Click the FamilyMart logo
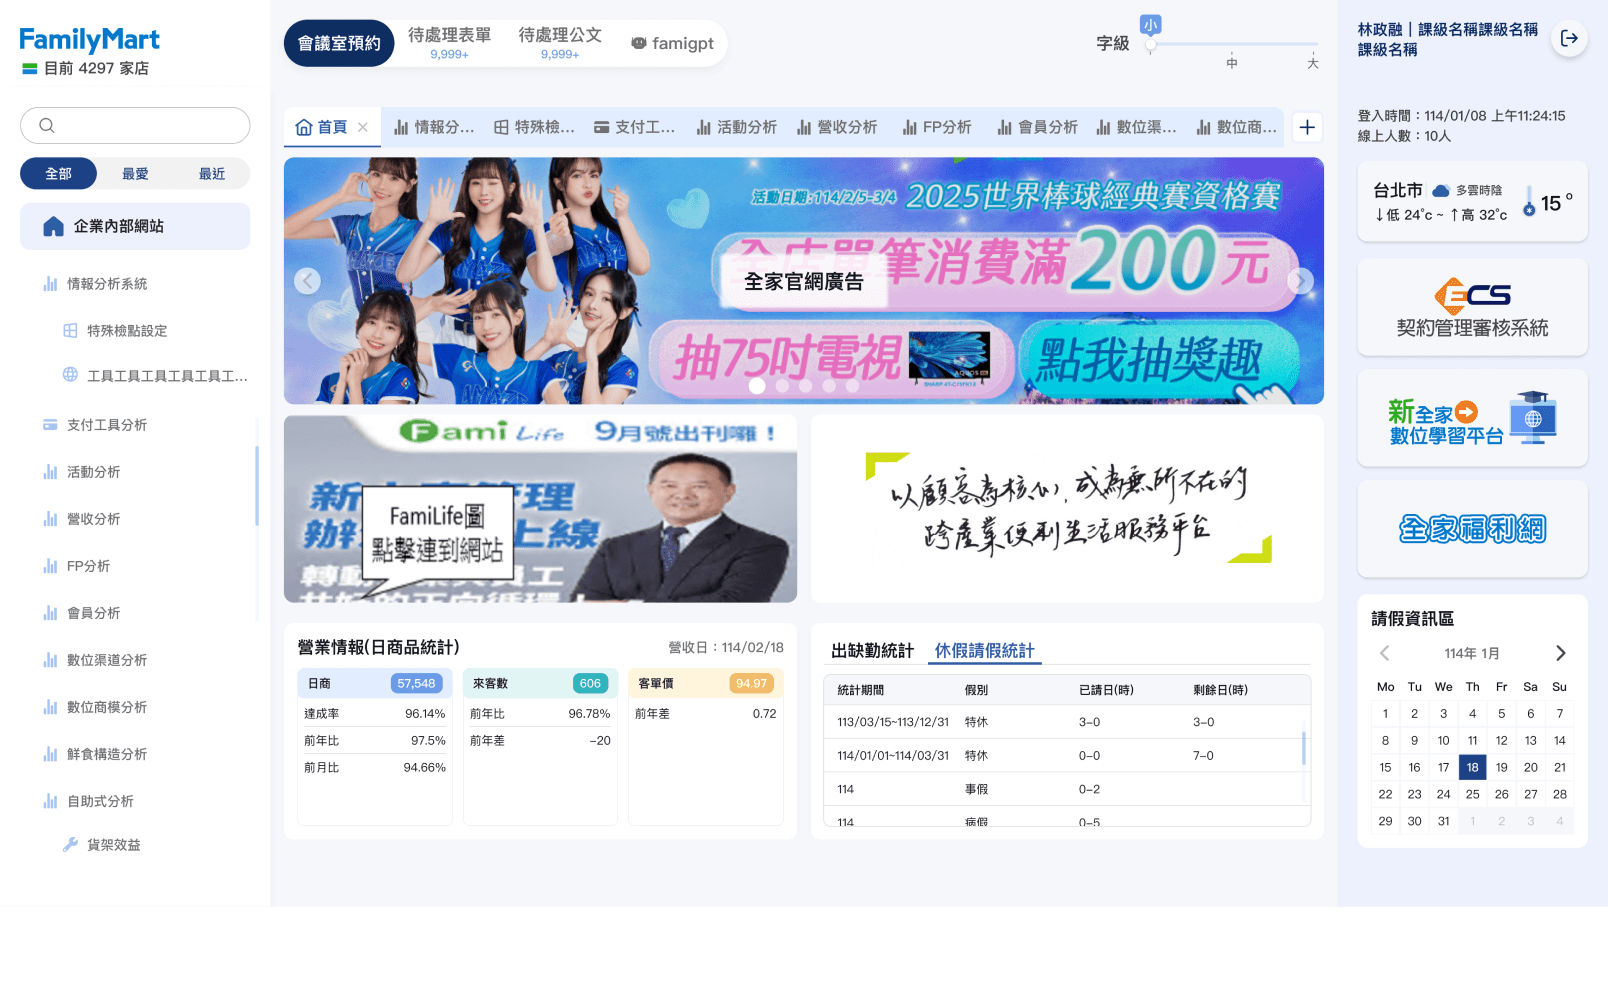1608x1008 pixels. tap(90, 40)
